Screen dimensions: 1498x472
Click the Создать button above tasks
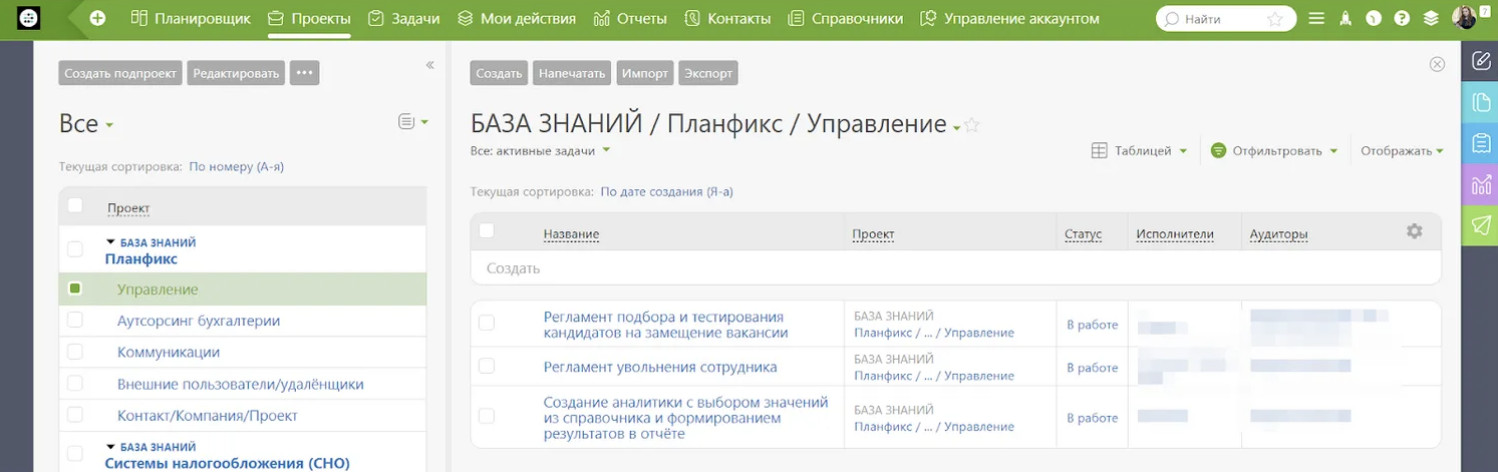coord(499,73)
